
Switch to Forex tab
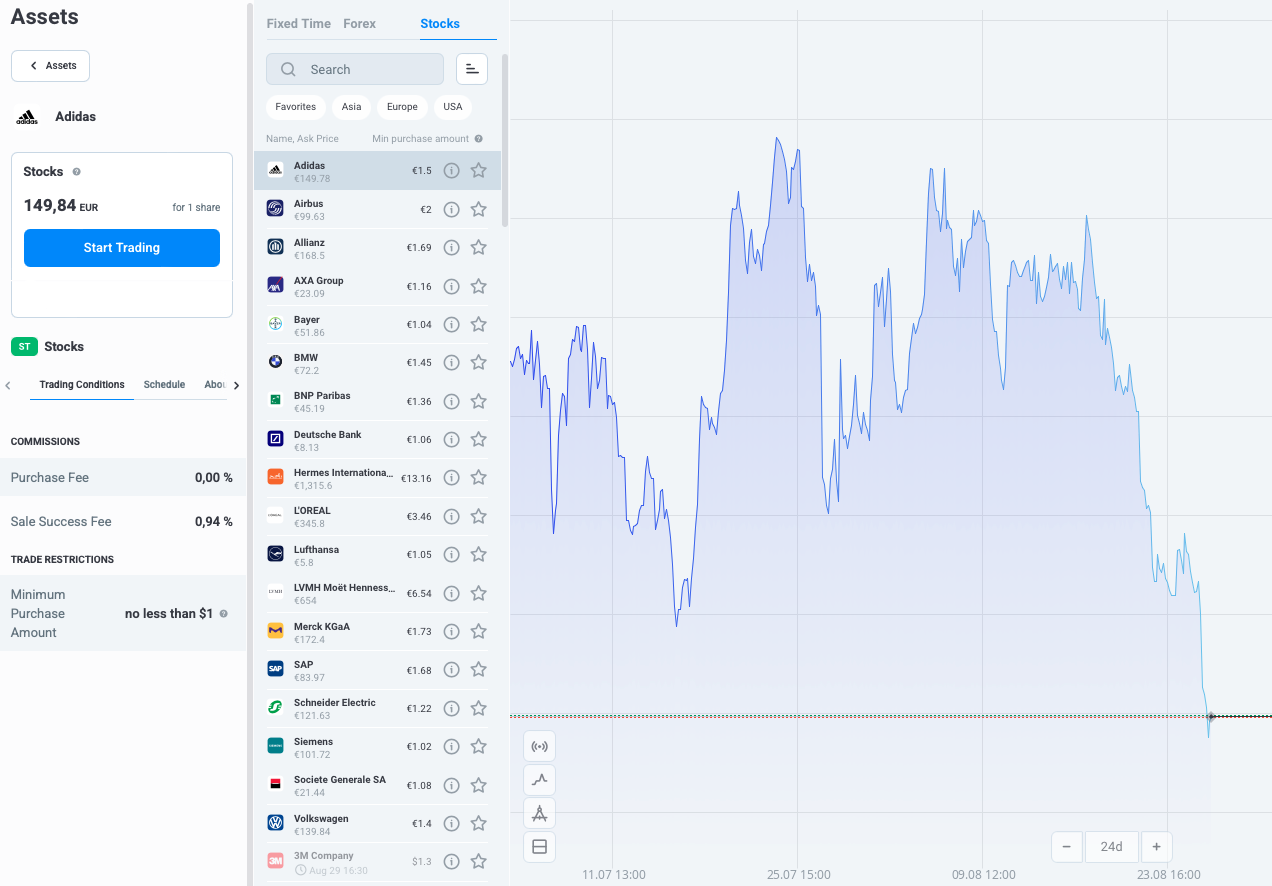pyautogui.click(x=360, y=24)
